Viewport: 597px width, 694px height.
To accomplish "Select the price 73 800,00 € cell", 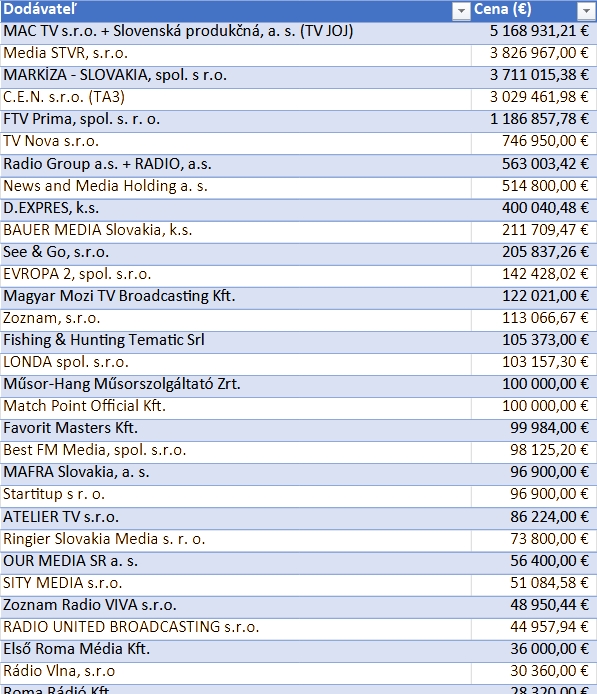I will point(534,541).
